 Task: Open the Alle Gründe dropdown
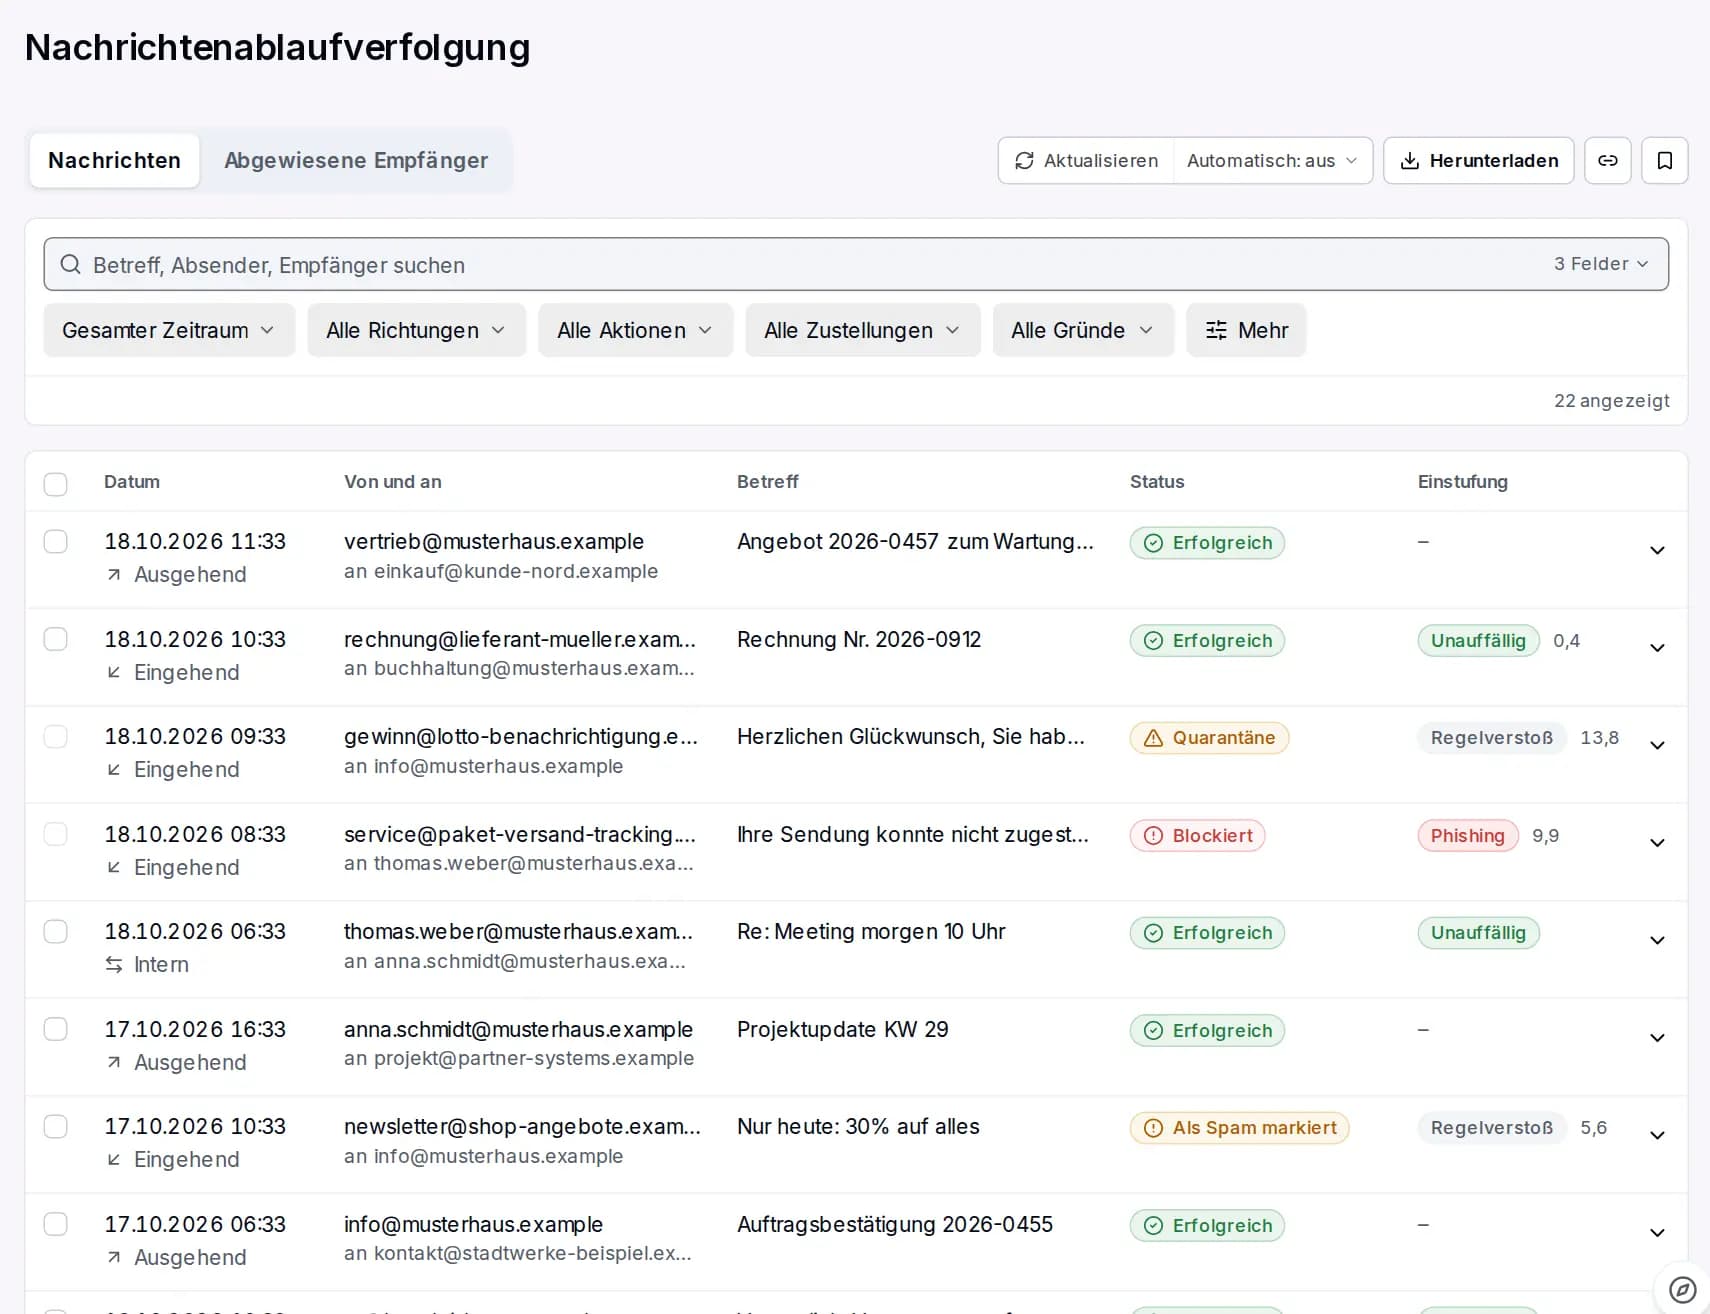[x=1083, y=330]
